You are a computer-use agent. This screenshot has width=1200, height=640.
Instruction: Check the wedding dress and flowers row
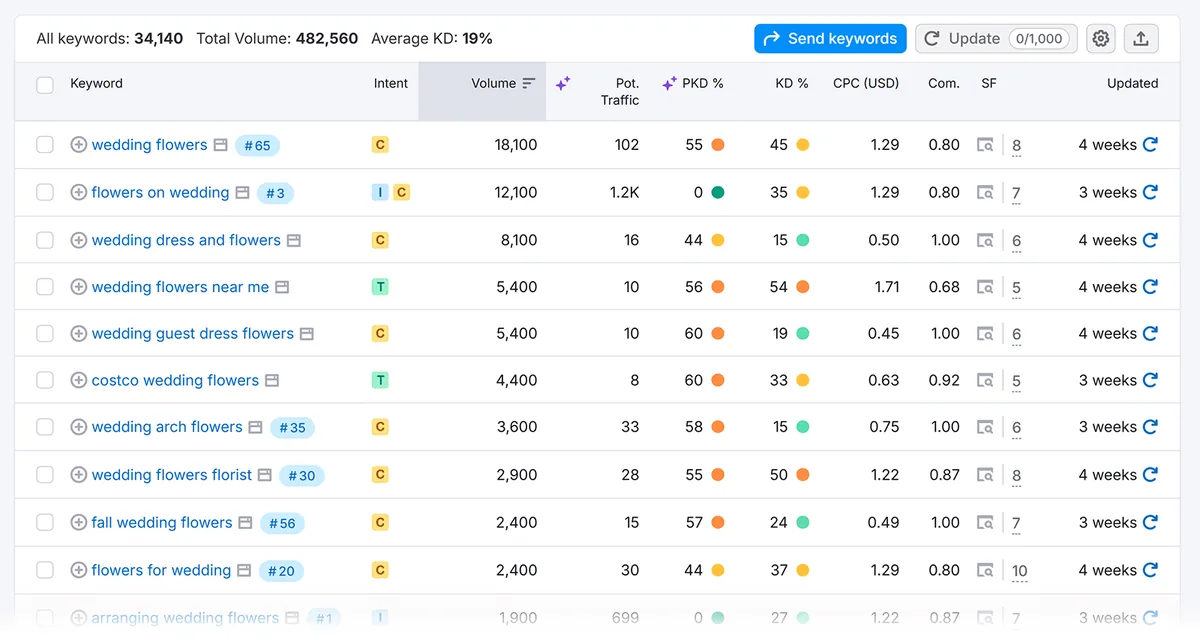[x=45, y=240]
